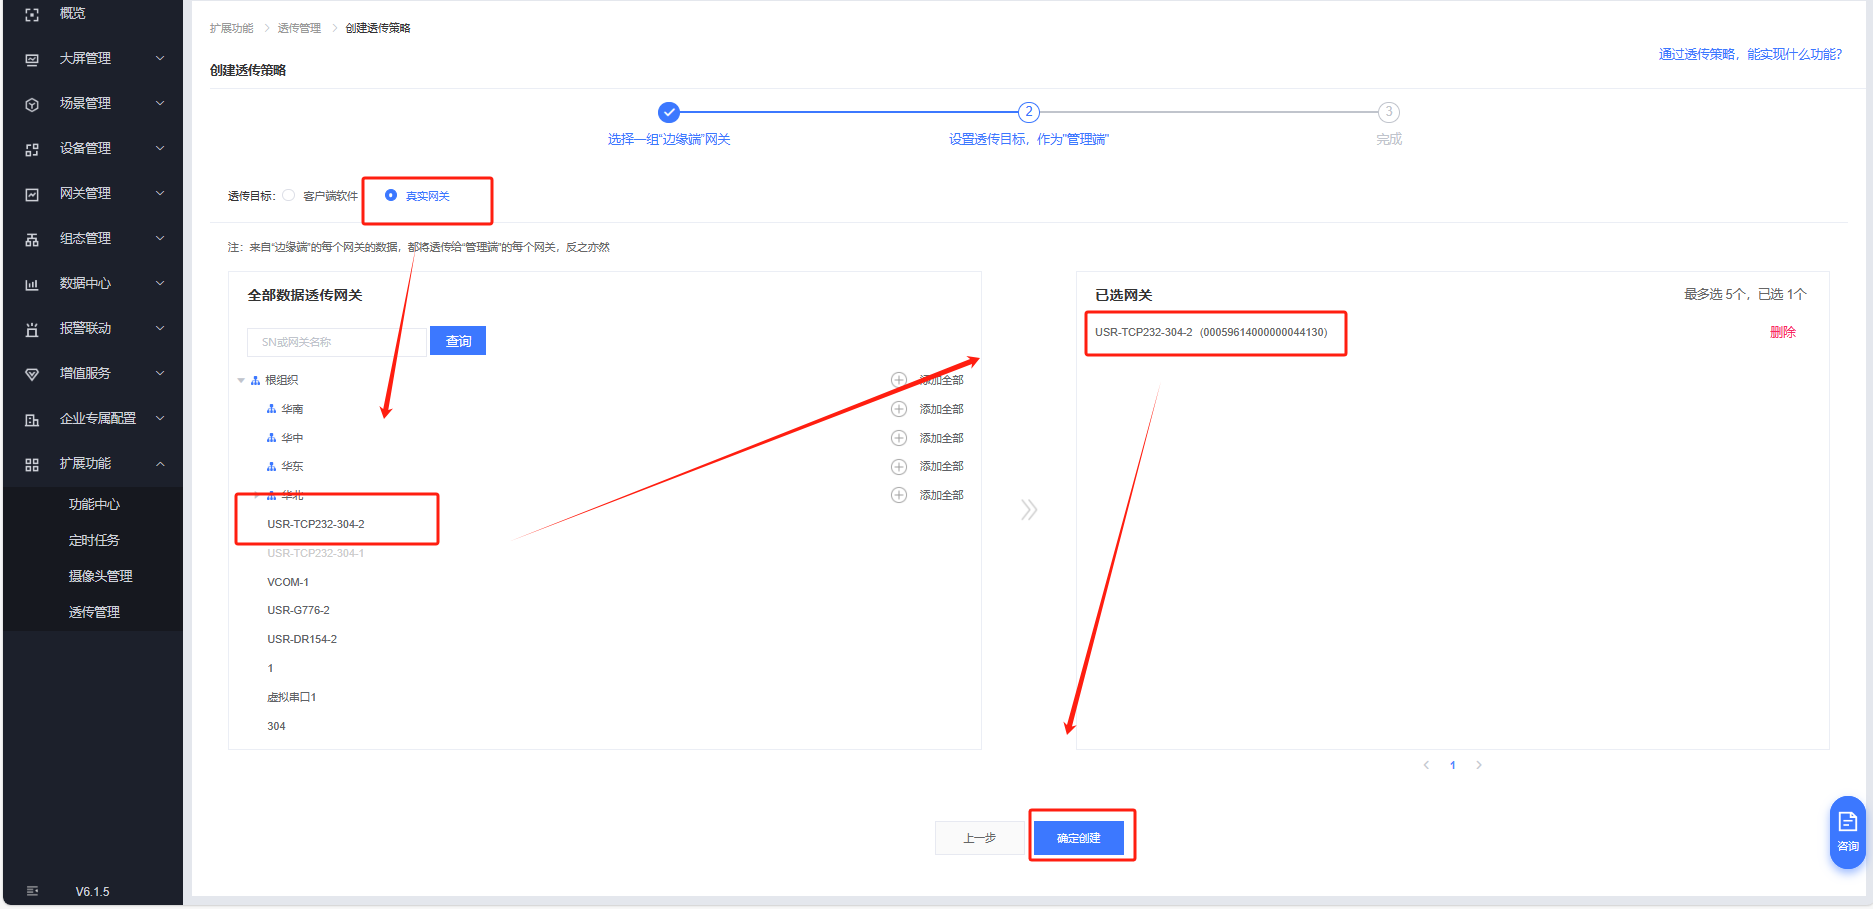Select 客户端软件 as the passthrough target

pyautogui.click(x=289, y=196)
